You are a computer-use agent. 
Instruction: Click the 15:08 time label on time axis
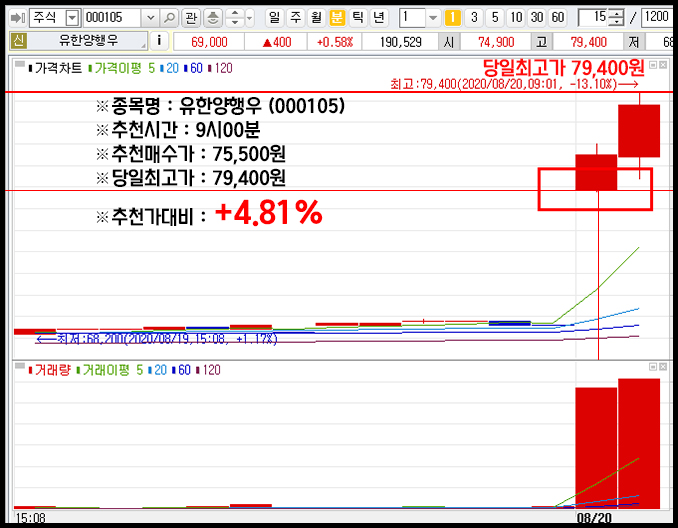(x=30, y=518)
